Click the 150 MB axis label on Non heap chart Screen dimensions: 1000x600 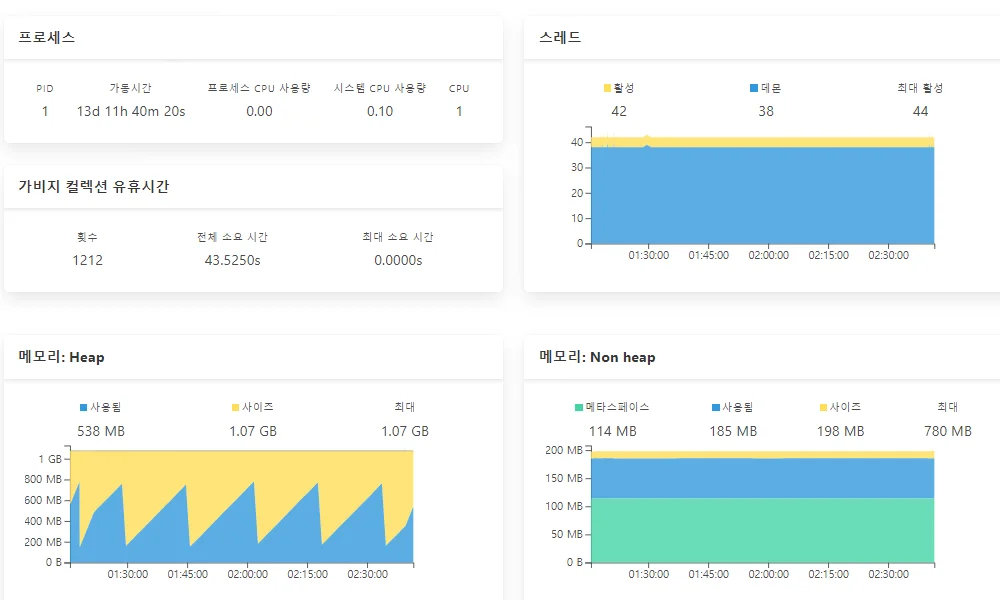tap(564, 478)
